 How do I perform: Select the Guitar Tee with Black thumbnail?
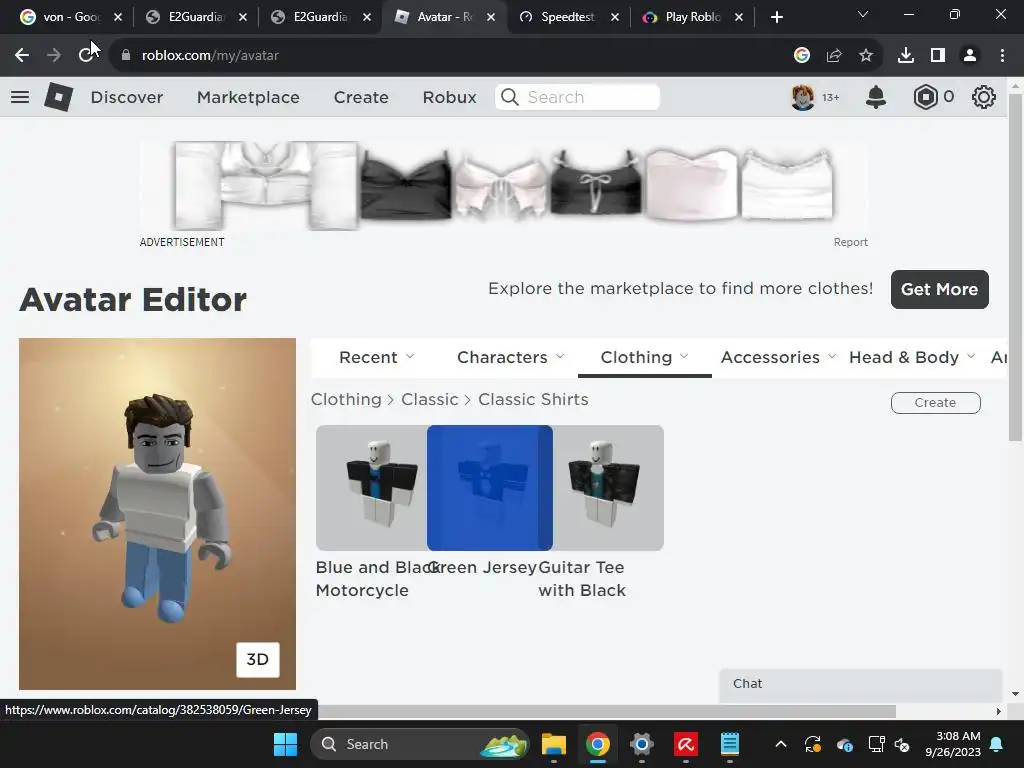tap(608, 488)
